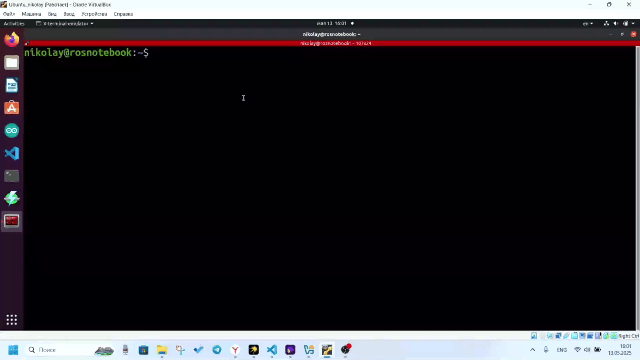640x360 pixels.
Task: Open the blue checkmark app on taskbar
Action: point(198,350)
